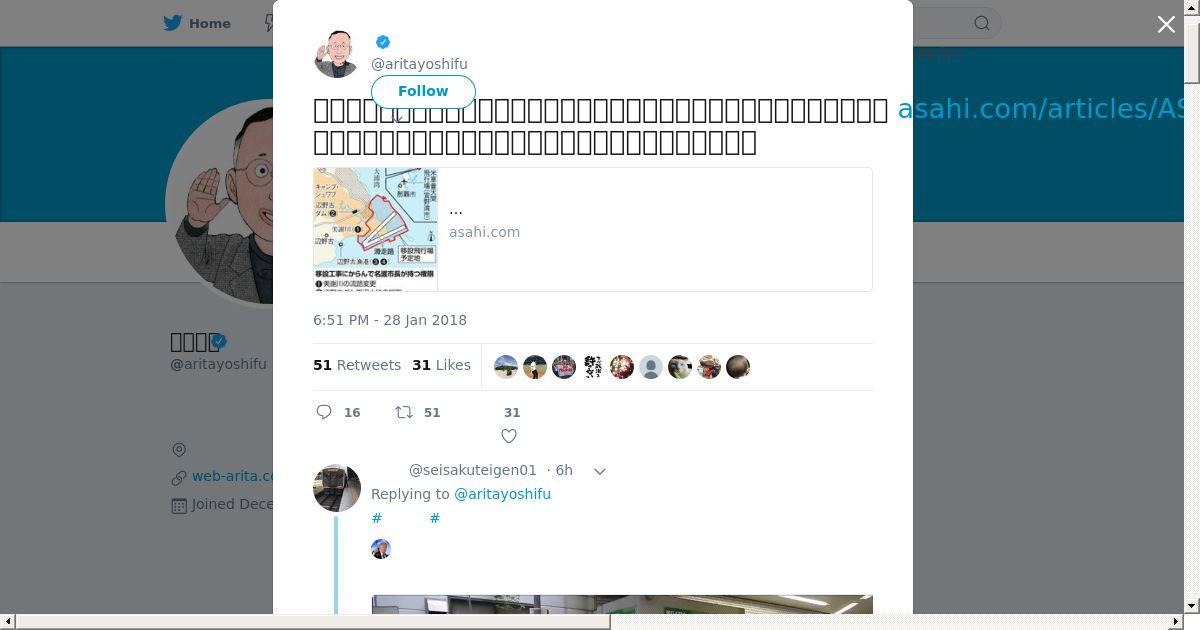The image size is (1200, 630).
Task: Click the web-arita profile website link
Action: pyautogui.click(x=232, y=476)
